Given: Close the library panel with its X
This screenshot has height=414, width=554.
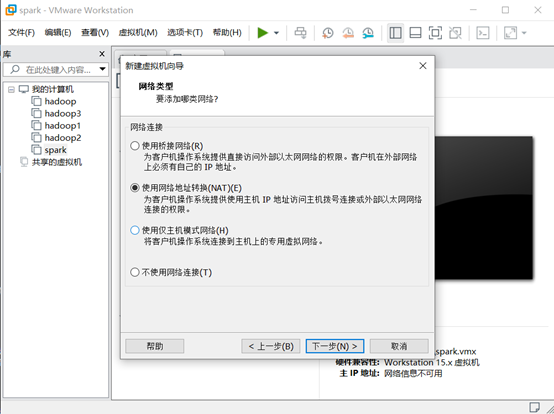Looking at the screenshot, I should [x=102, y=54].
